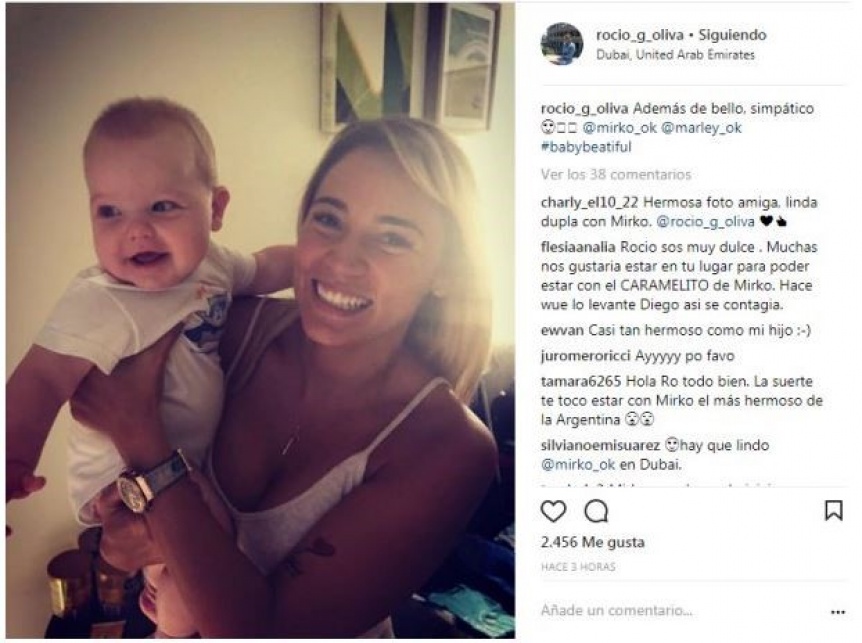The image size is (862, 643).
Task: Open the @mirko_ok mention in the caption
Action: pyautogui.click(x=620, y=128)
